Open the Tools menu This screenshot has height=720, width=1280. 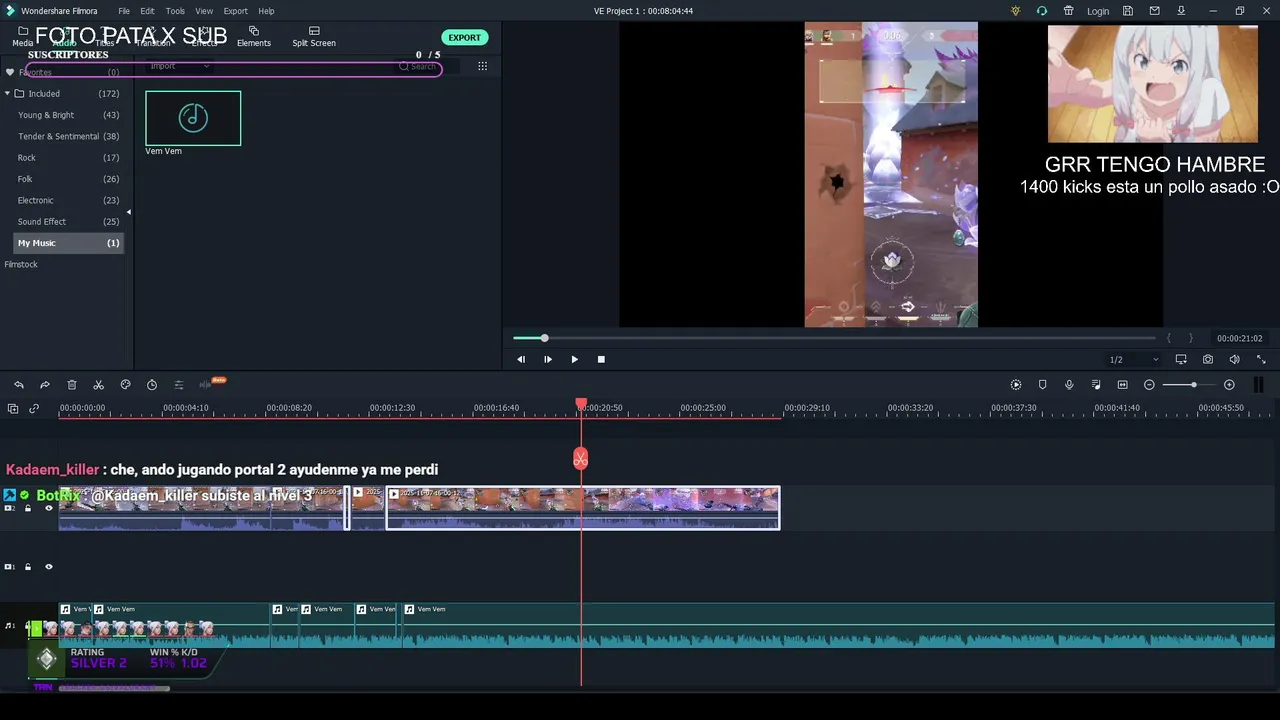point(175,11)
